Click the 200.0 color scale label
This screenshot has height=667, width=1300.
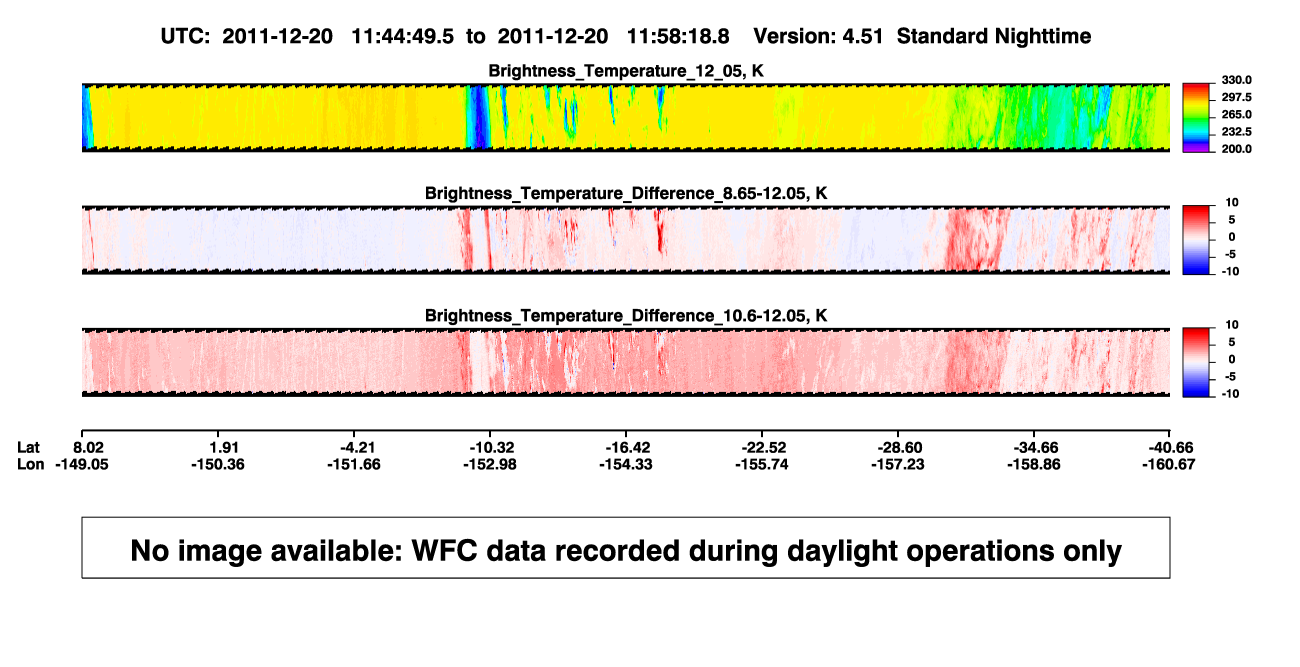[1235, 148]
